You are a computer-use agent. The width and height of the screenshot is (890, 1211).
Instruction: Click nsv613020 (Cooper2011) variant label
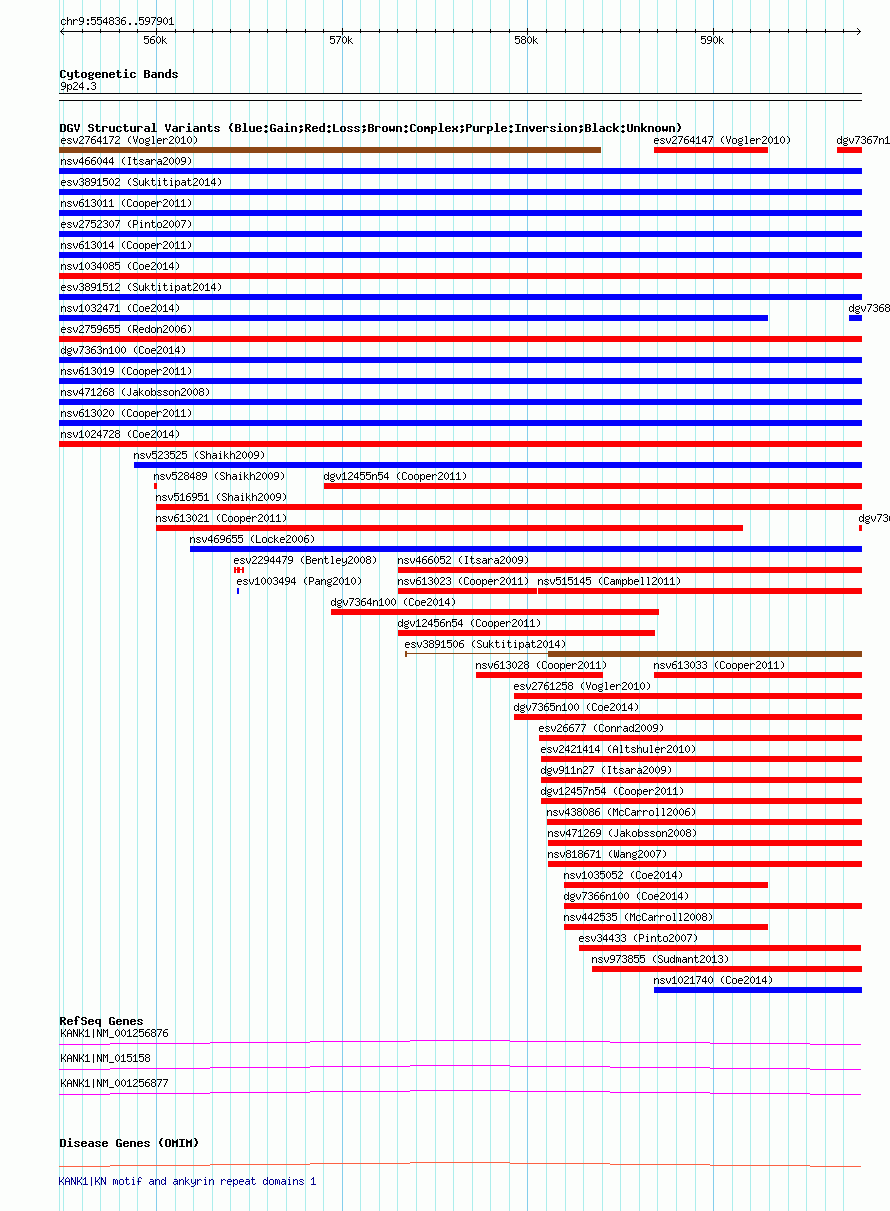tap(126, 413)
